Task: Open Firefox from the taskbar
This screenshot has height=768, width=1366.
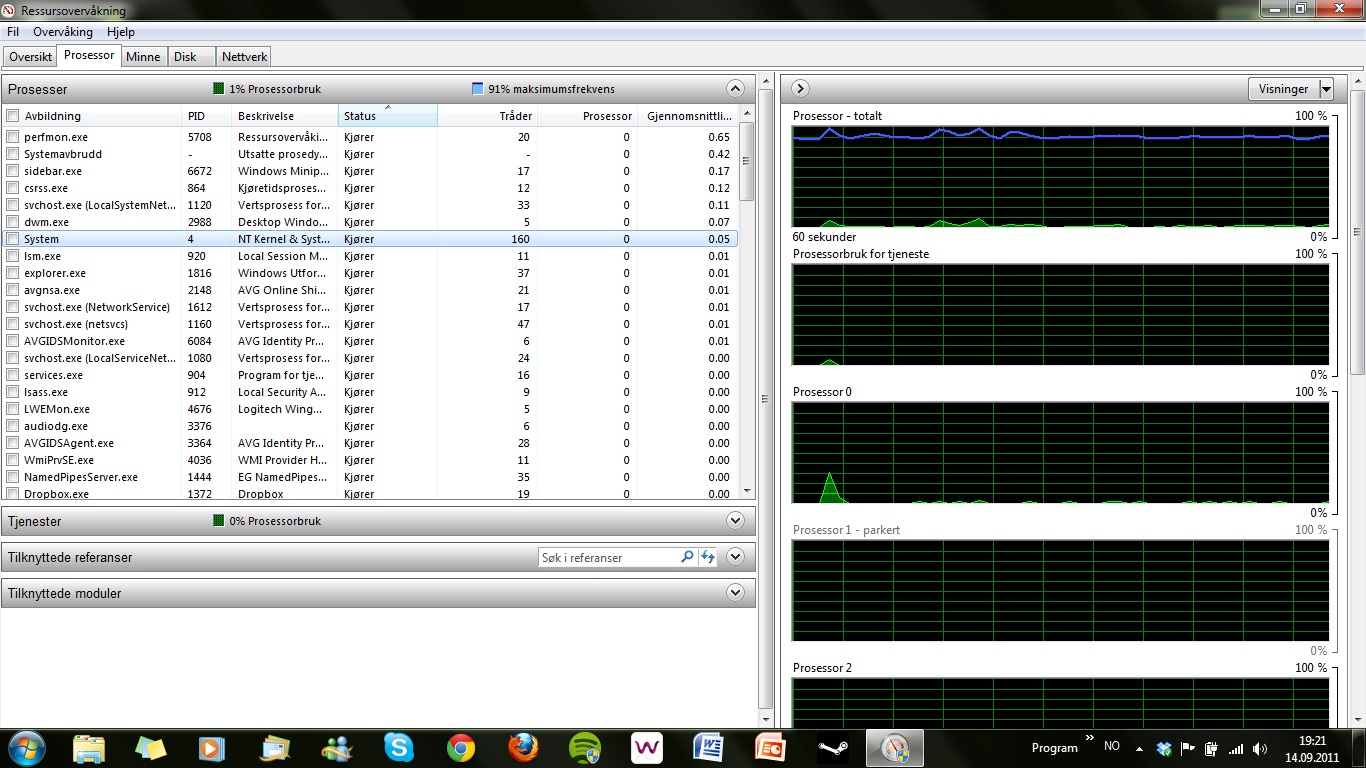Action: tap(522, 747)
